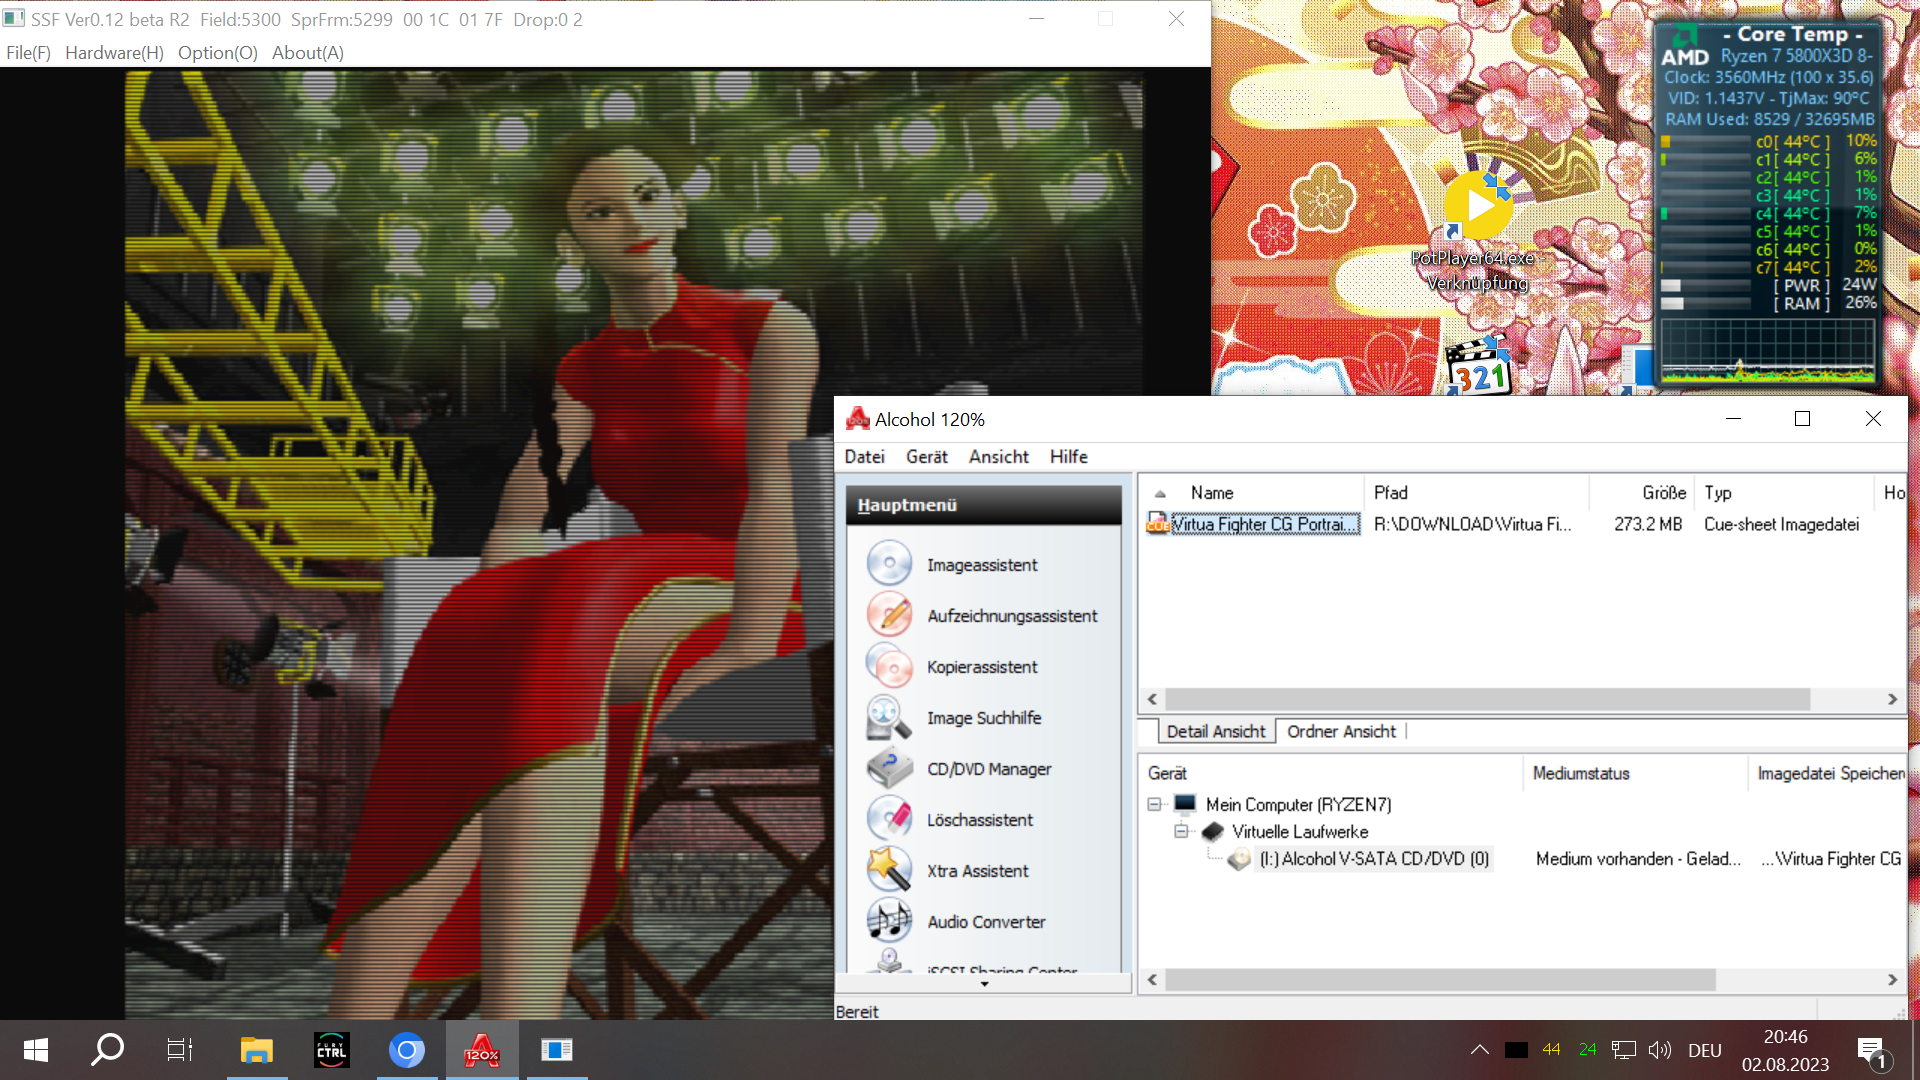
Task: Click the virtual drive (I:) disc icon
Action: (x=1240, y=859)
